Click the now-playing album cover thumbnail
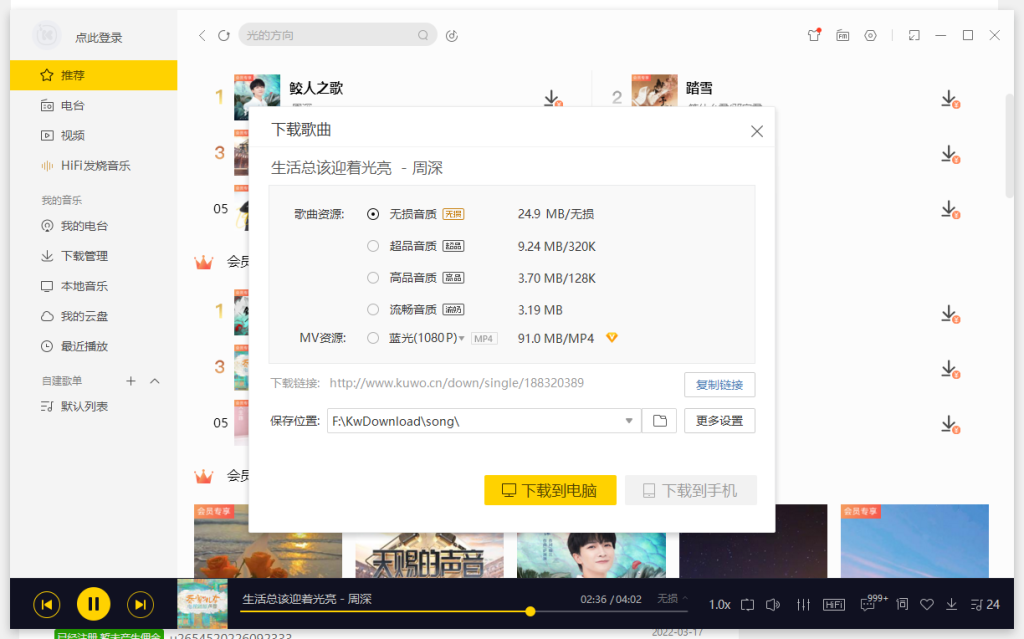 (202, 604)
